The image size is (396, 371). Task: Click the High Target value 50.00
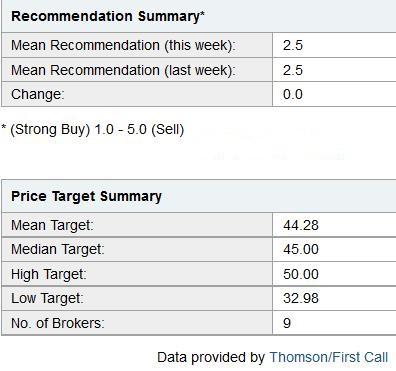301,274
